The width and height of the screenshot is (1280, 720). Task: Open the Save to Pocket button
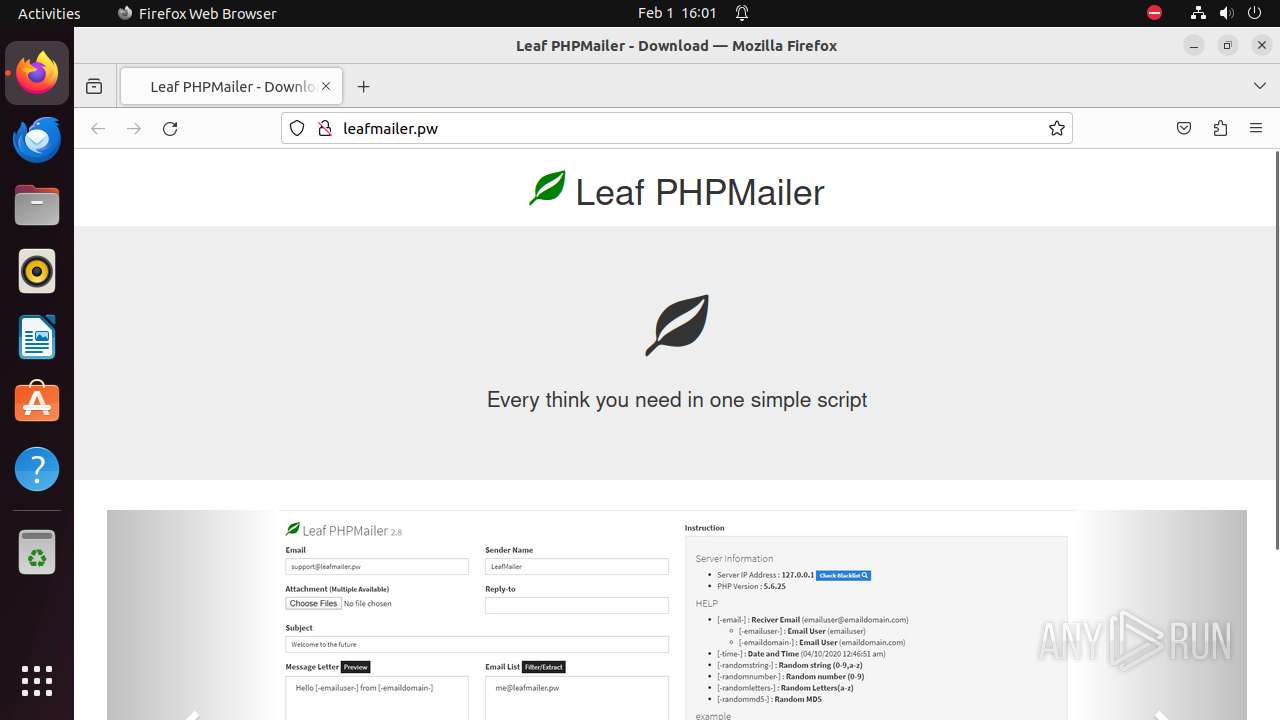[1184, 128]
